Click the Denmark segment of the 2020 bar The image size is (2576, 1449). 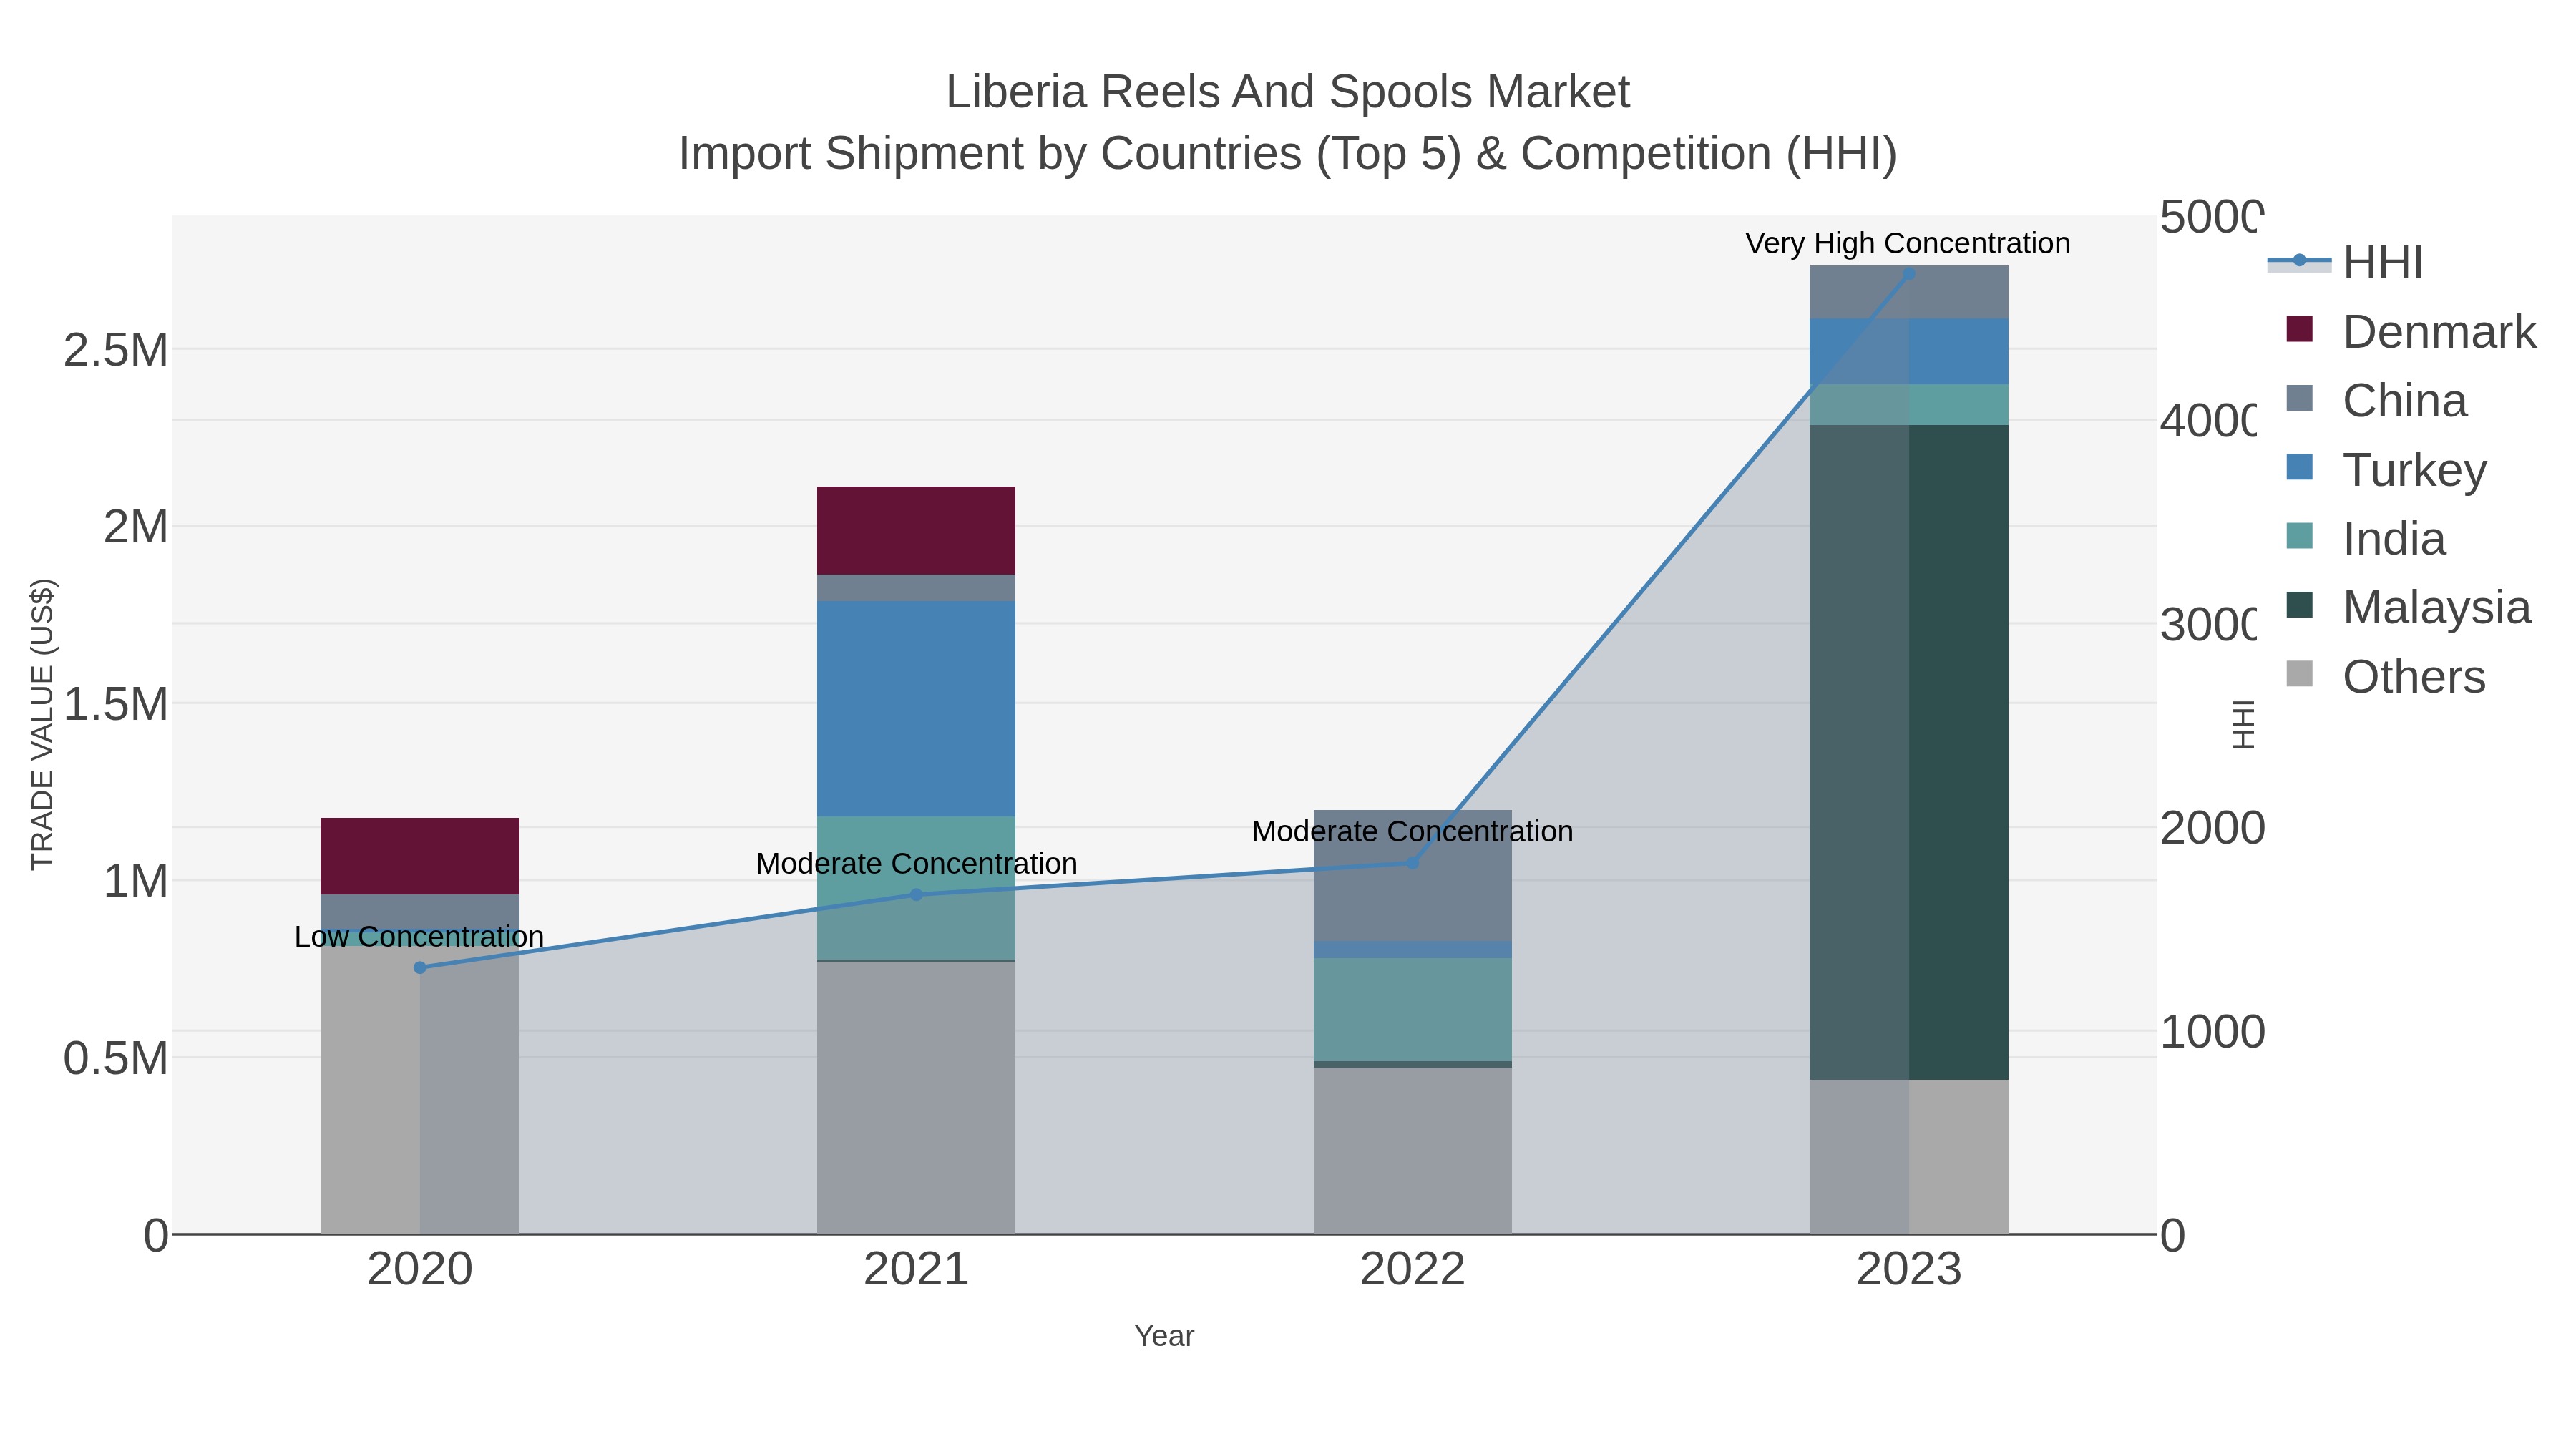tap(420, 856)
